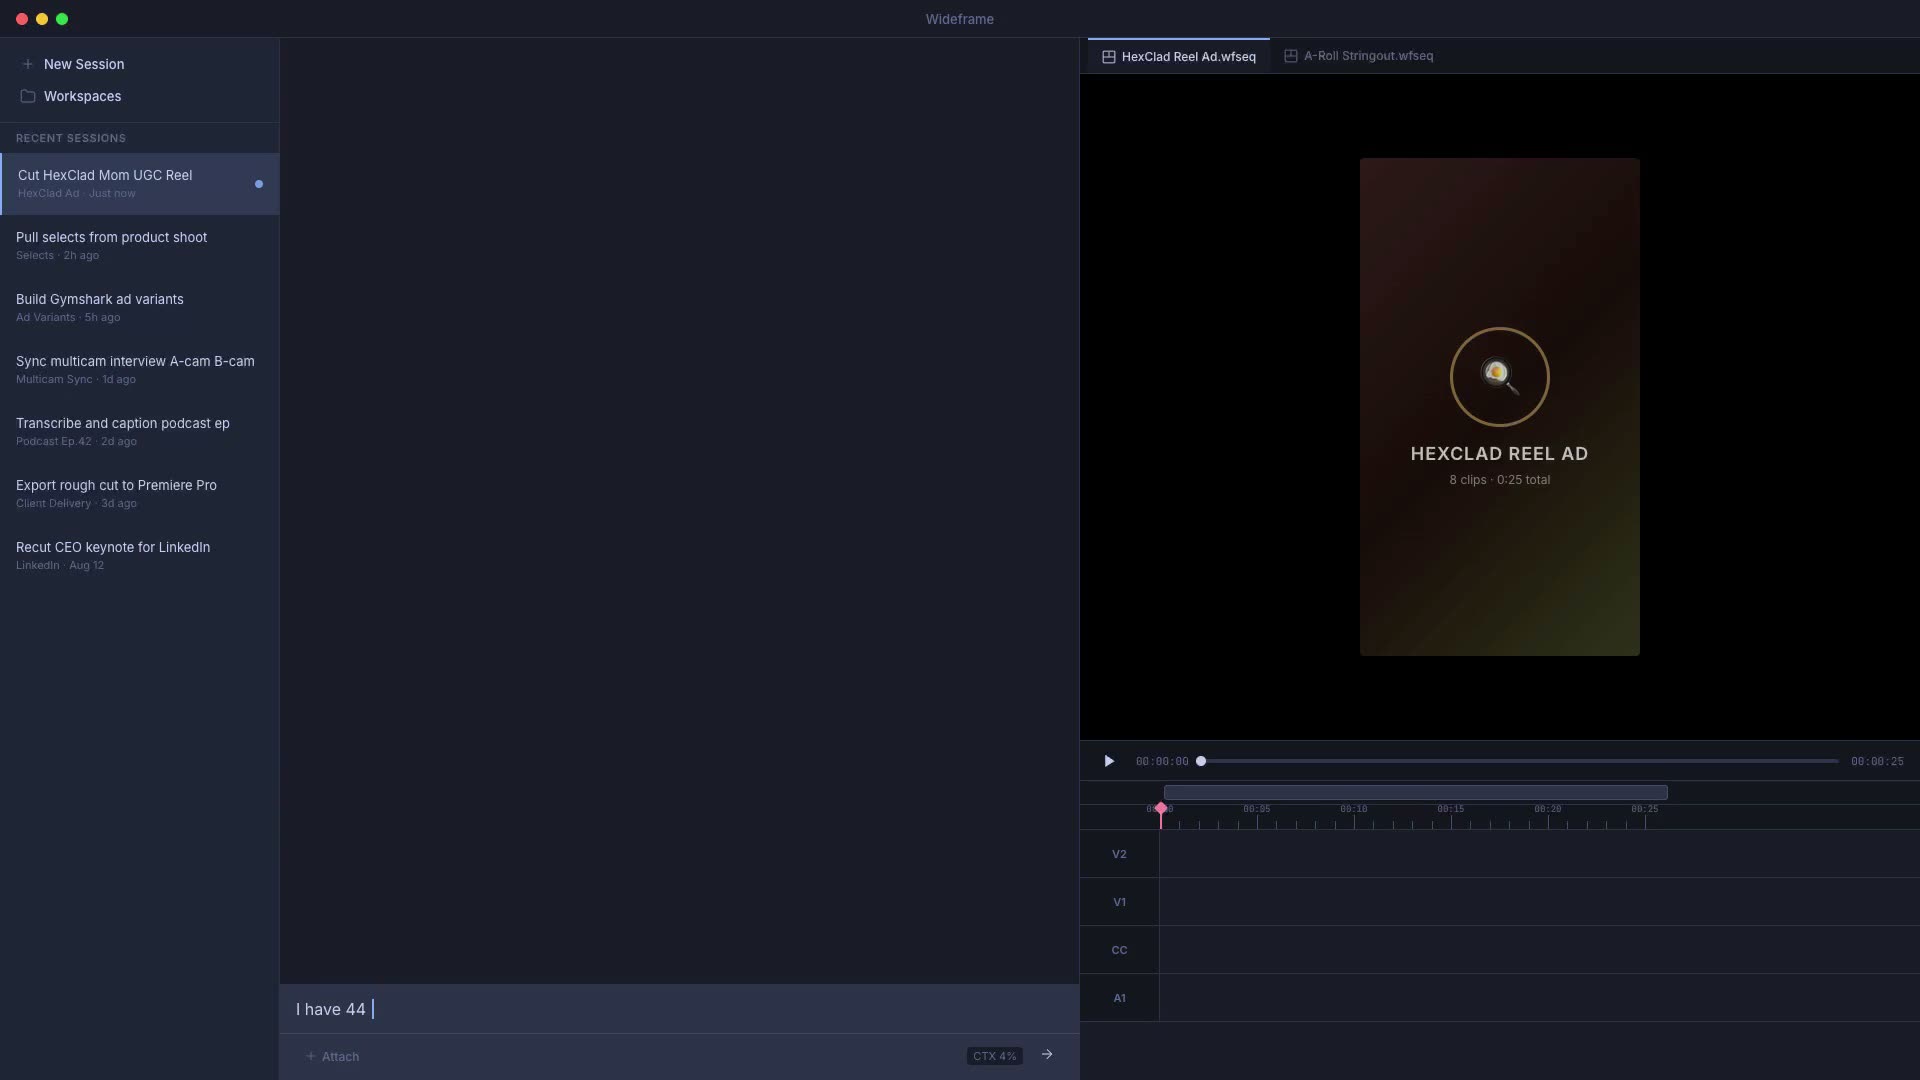Click the Wideframe window title
Image resolution: width=1920 pixels, height=1080 pixels.
(x=959, y=19)
